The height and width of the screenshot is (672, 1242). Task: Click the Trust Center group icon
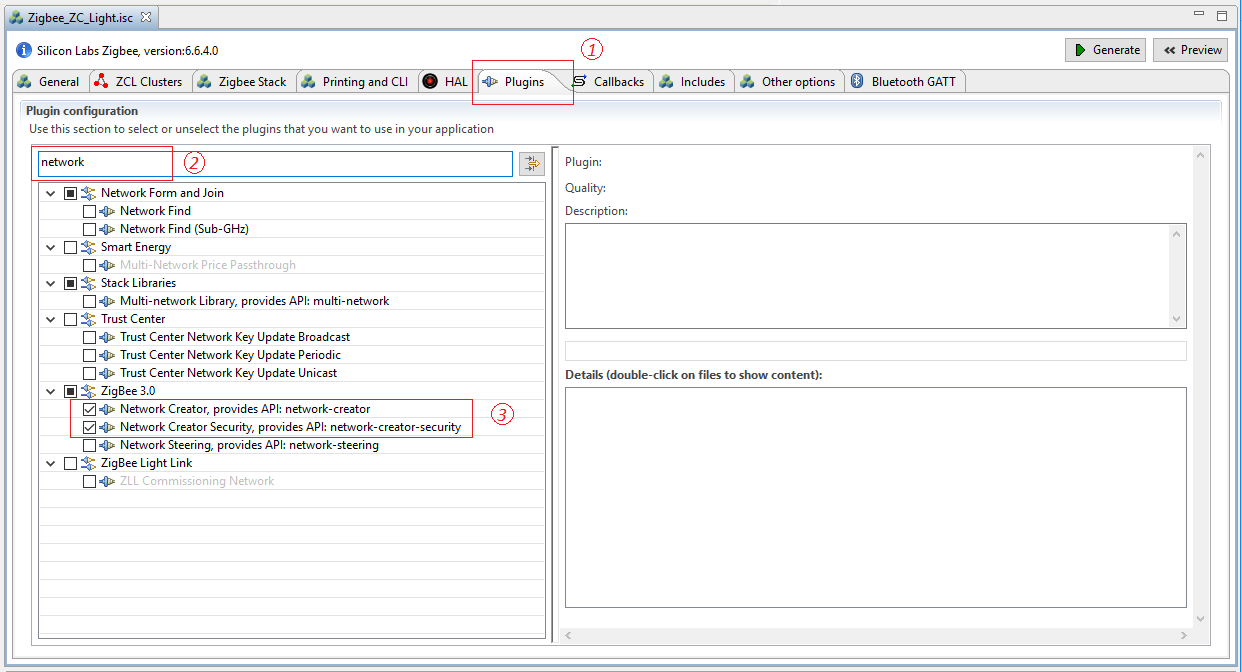88,319
